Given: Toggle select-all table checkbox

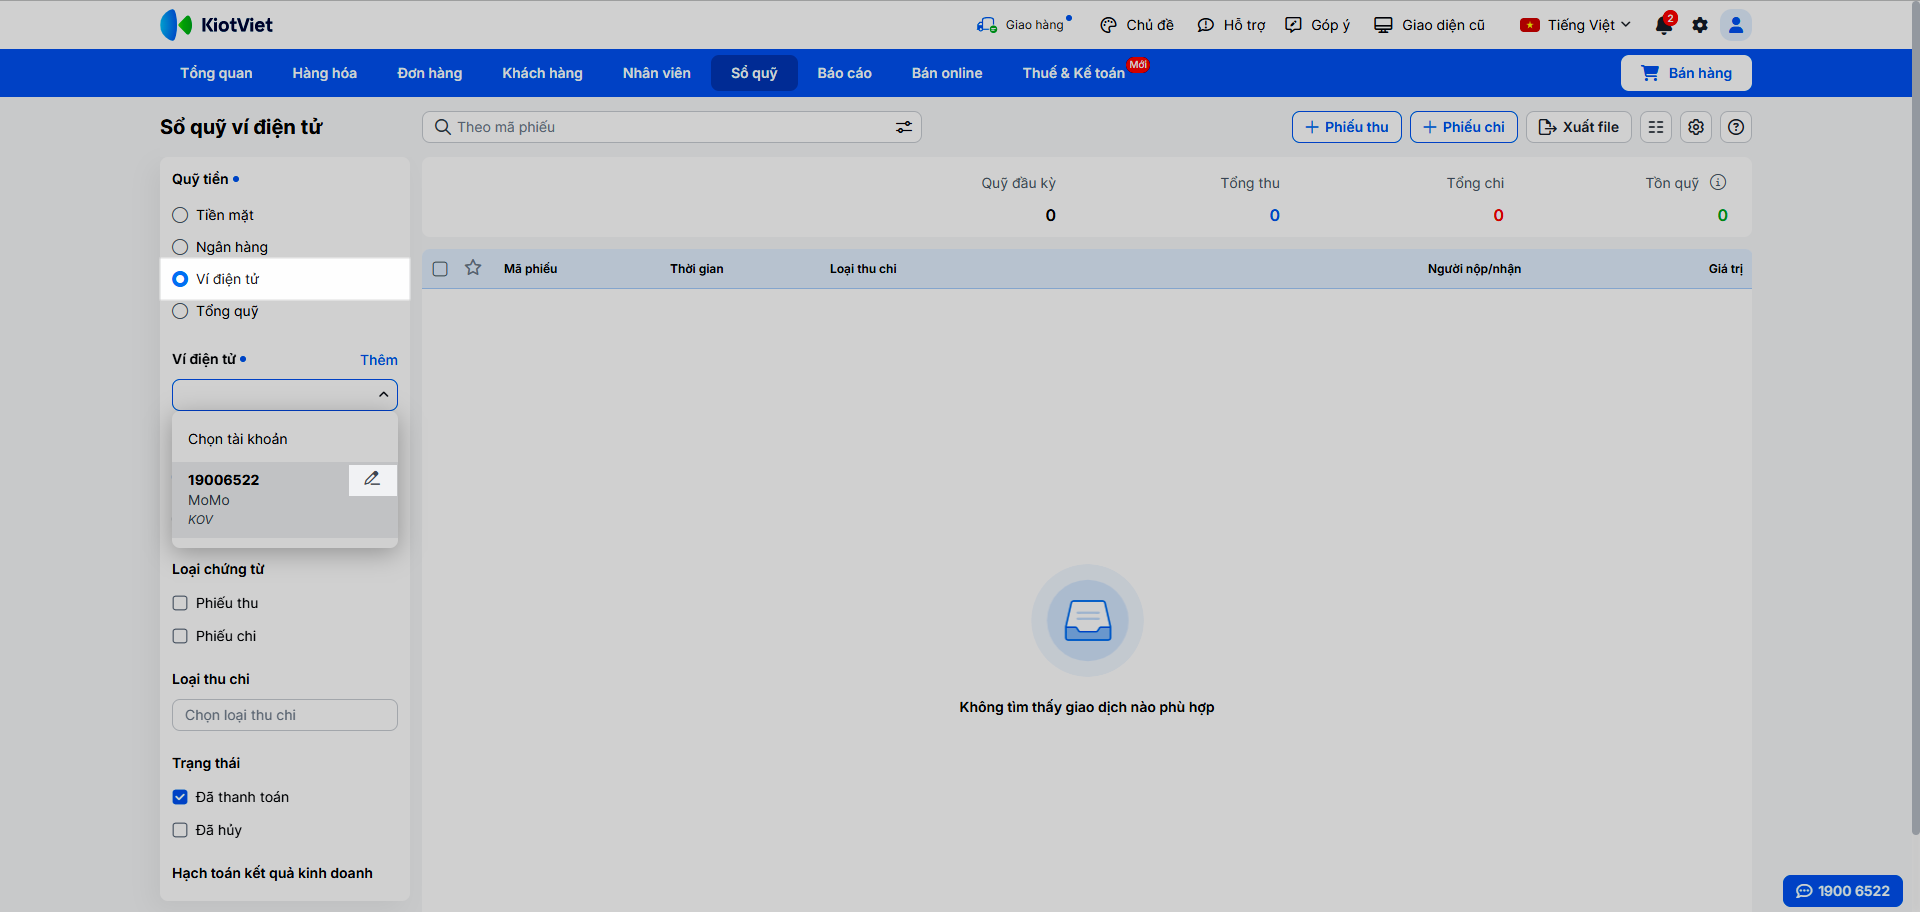Looking at the screenshot, I should 440,268.
